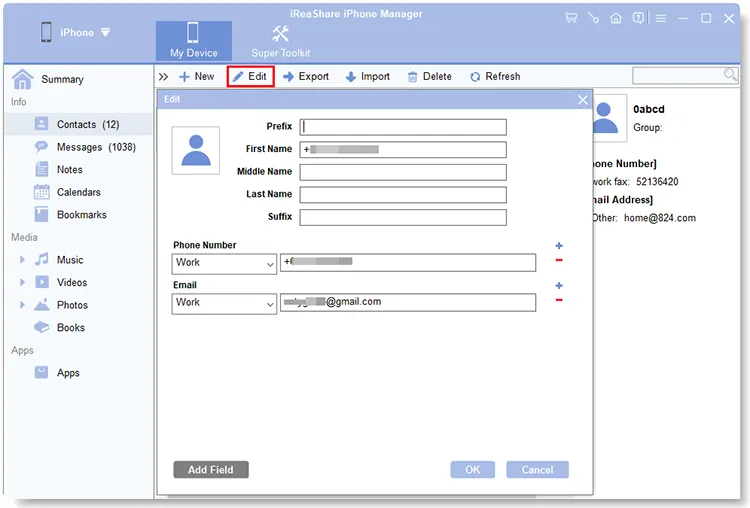
Task: Click the Suffix input field
Action: [403, 217]
